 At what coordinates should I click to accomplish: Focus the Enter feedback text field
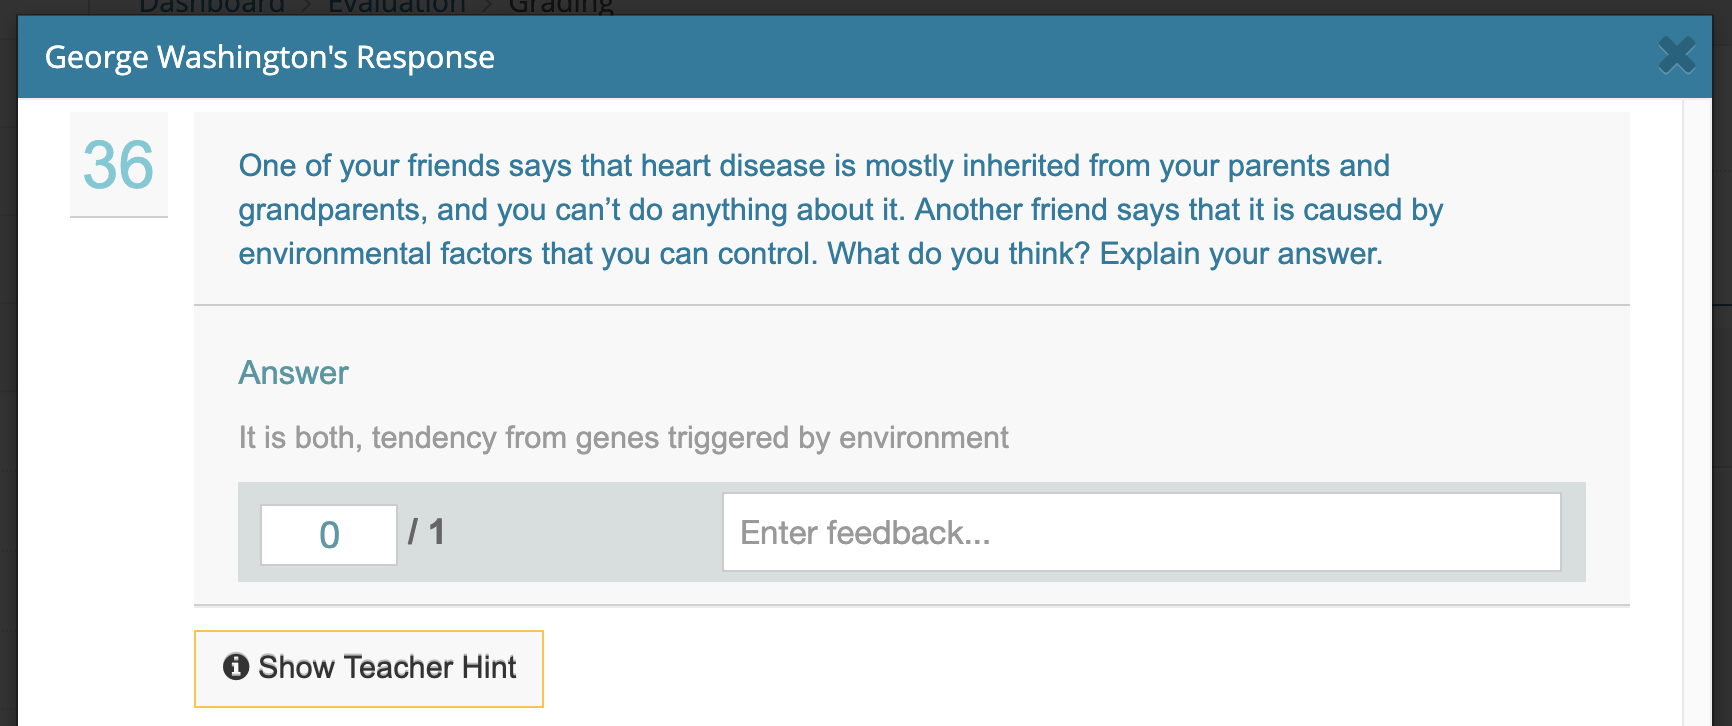tap(1141, 533)
